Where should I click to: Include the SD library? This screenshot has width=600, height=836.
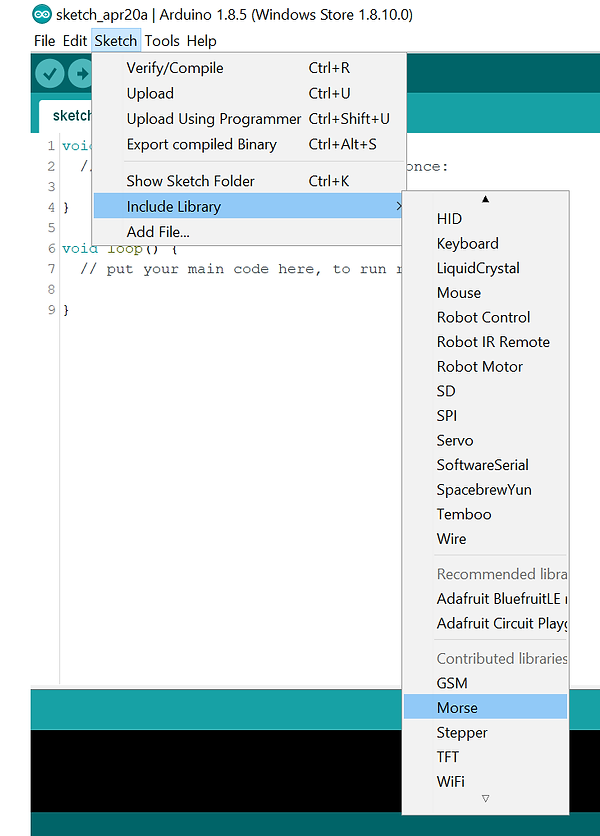click(x=485, y=391)
